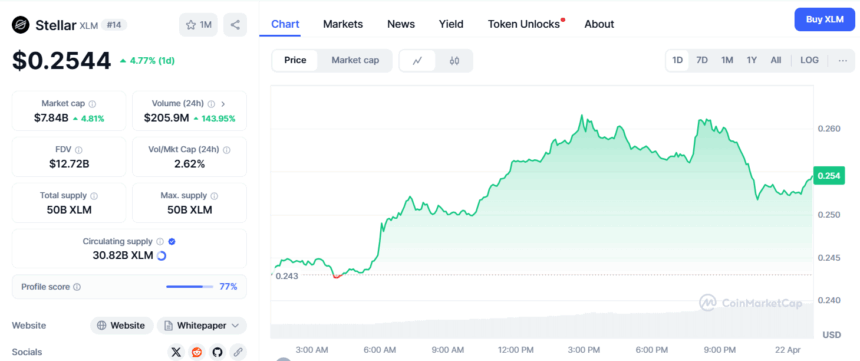Set chart range to 1M
The width and height of the screenshot is (860, 361).
point(727,60)
